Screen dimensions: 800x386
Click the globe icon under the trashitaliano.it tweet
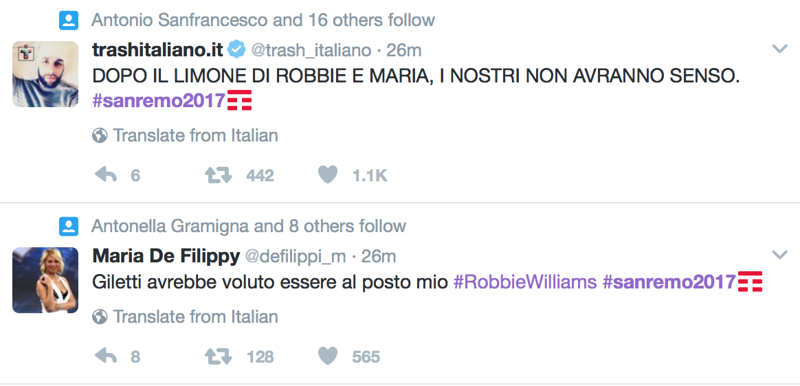[100, 136]
